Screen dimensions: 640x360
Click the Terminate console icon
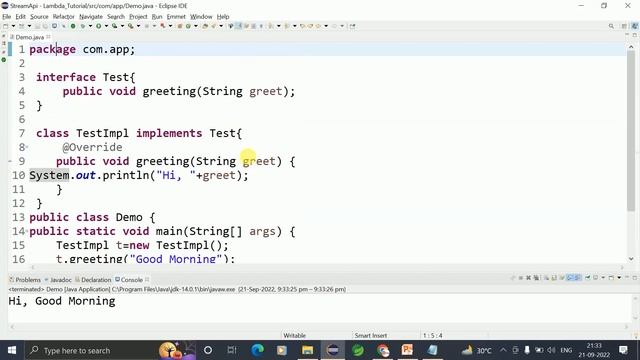click(520, 278)
